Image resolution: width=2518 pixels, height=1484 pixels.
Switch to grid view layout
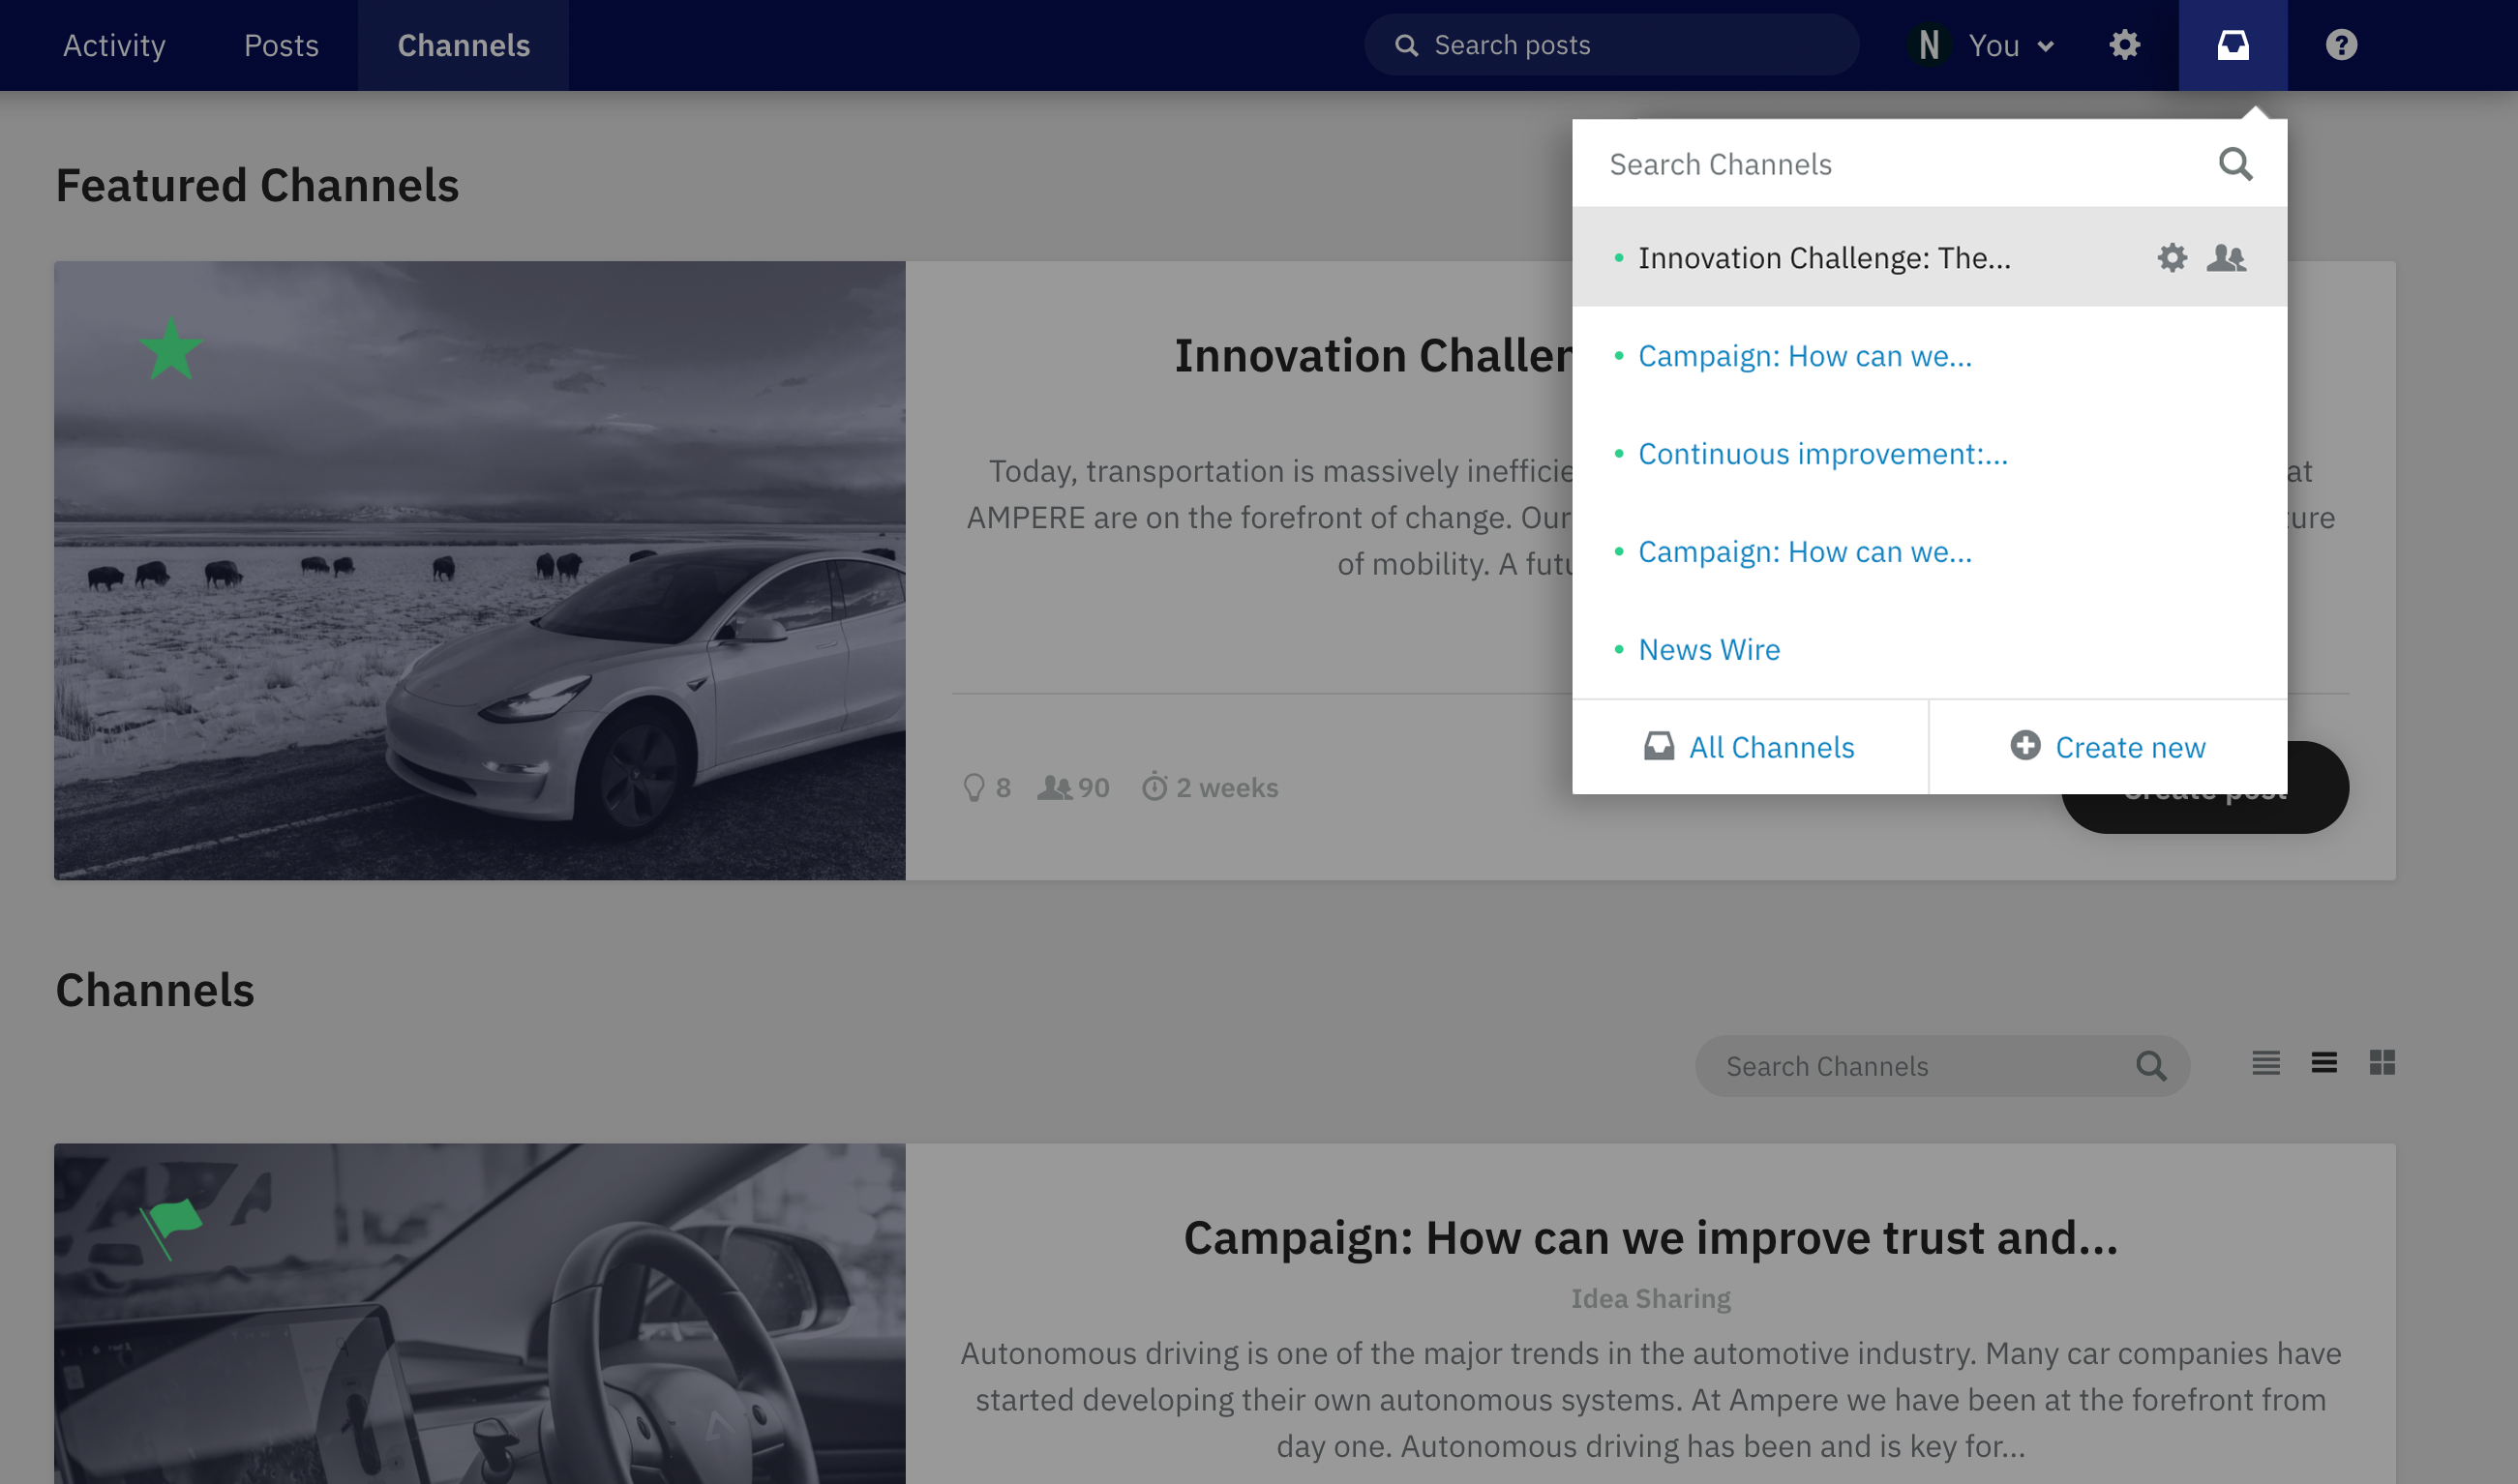[2382, 1063]
